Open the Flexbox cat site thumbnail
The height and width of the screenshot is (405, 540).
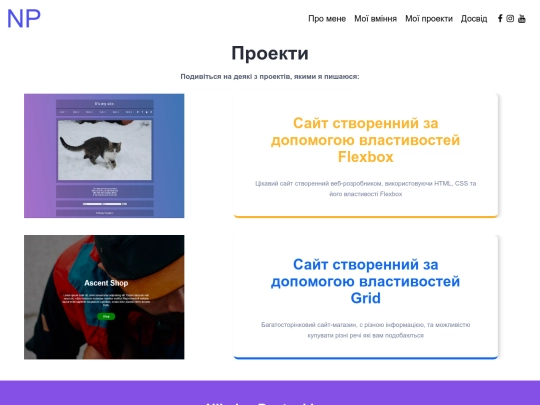pos(104,156)
